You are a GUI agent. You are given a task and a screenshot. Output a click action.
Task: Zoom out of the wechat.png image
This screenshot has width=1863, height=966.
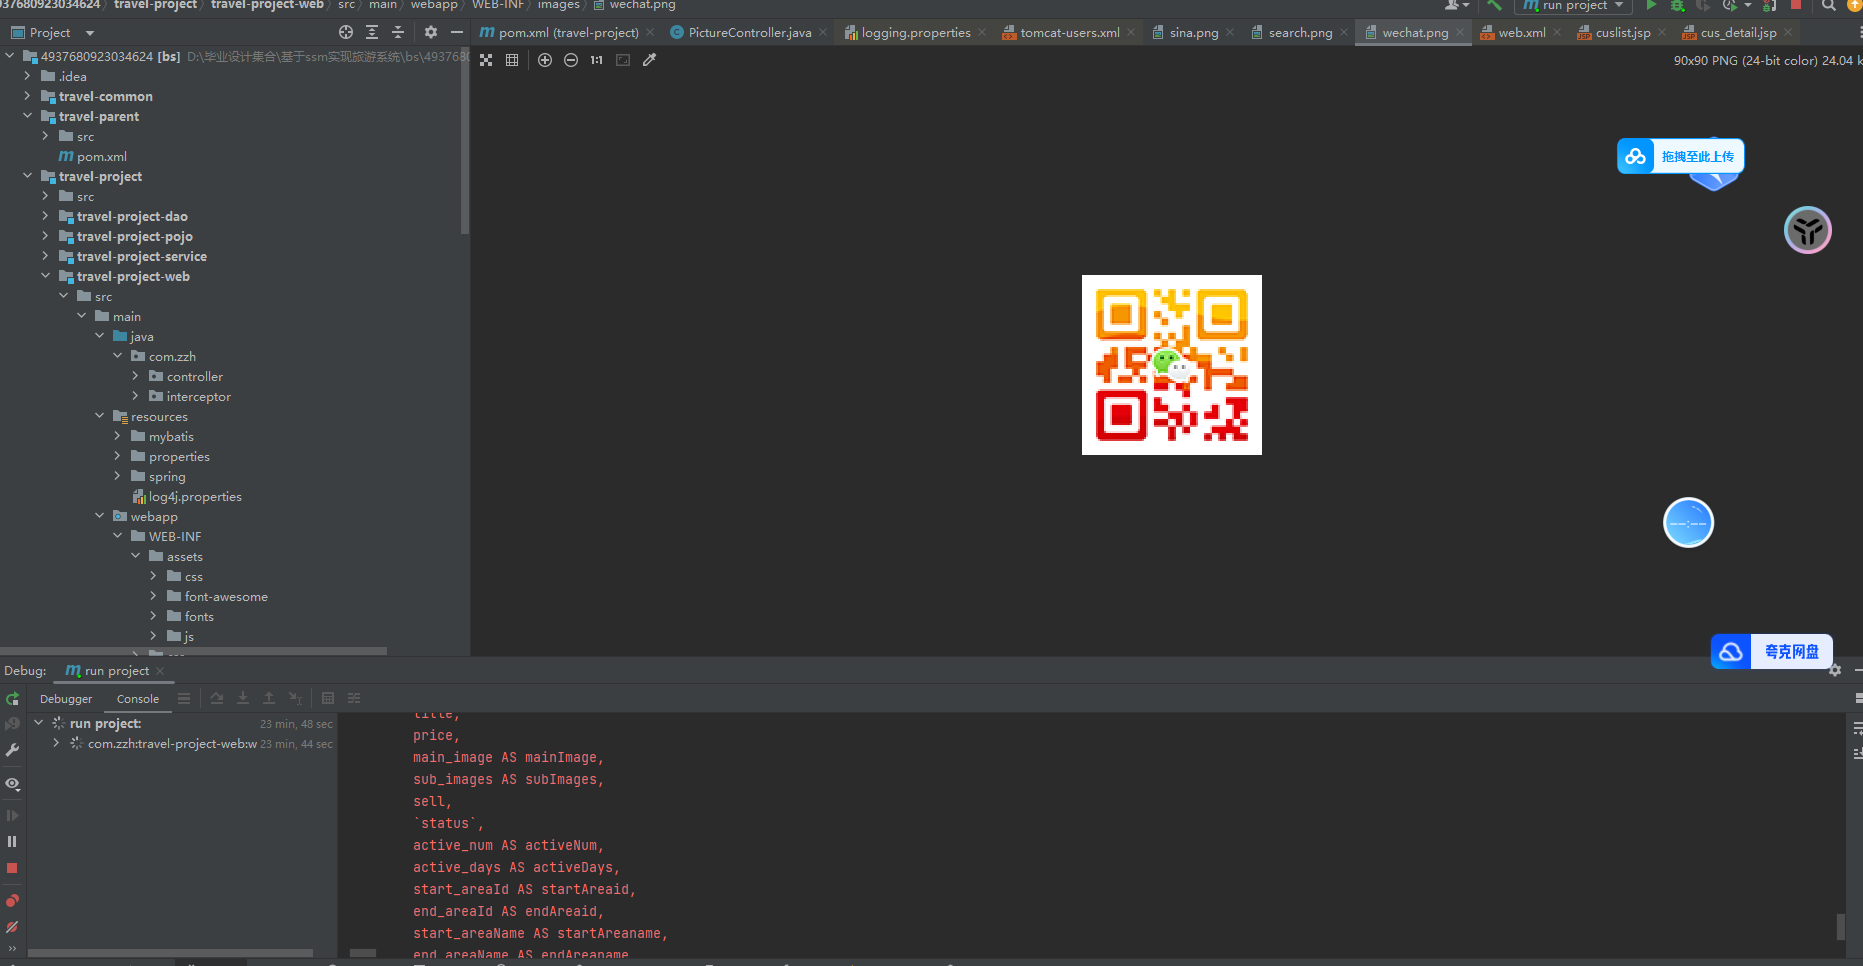[571, 60]
